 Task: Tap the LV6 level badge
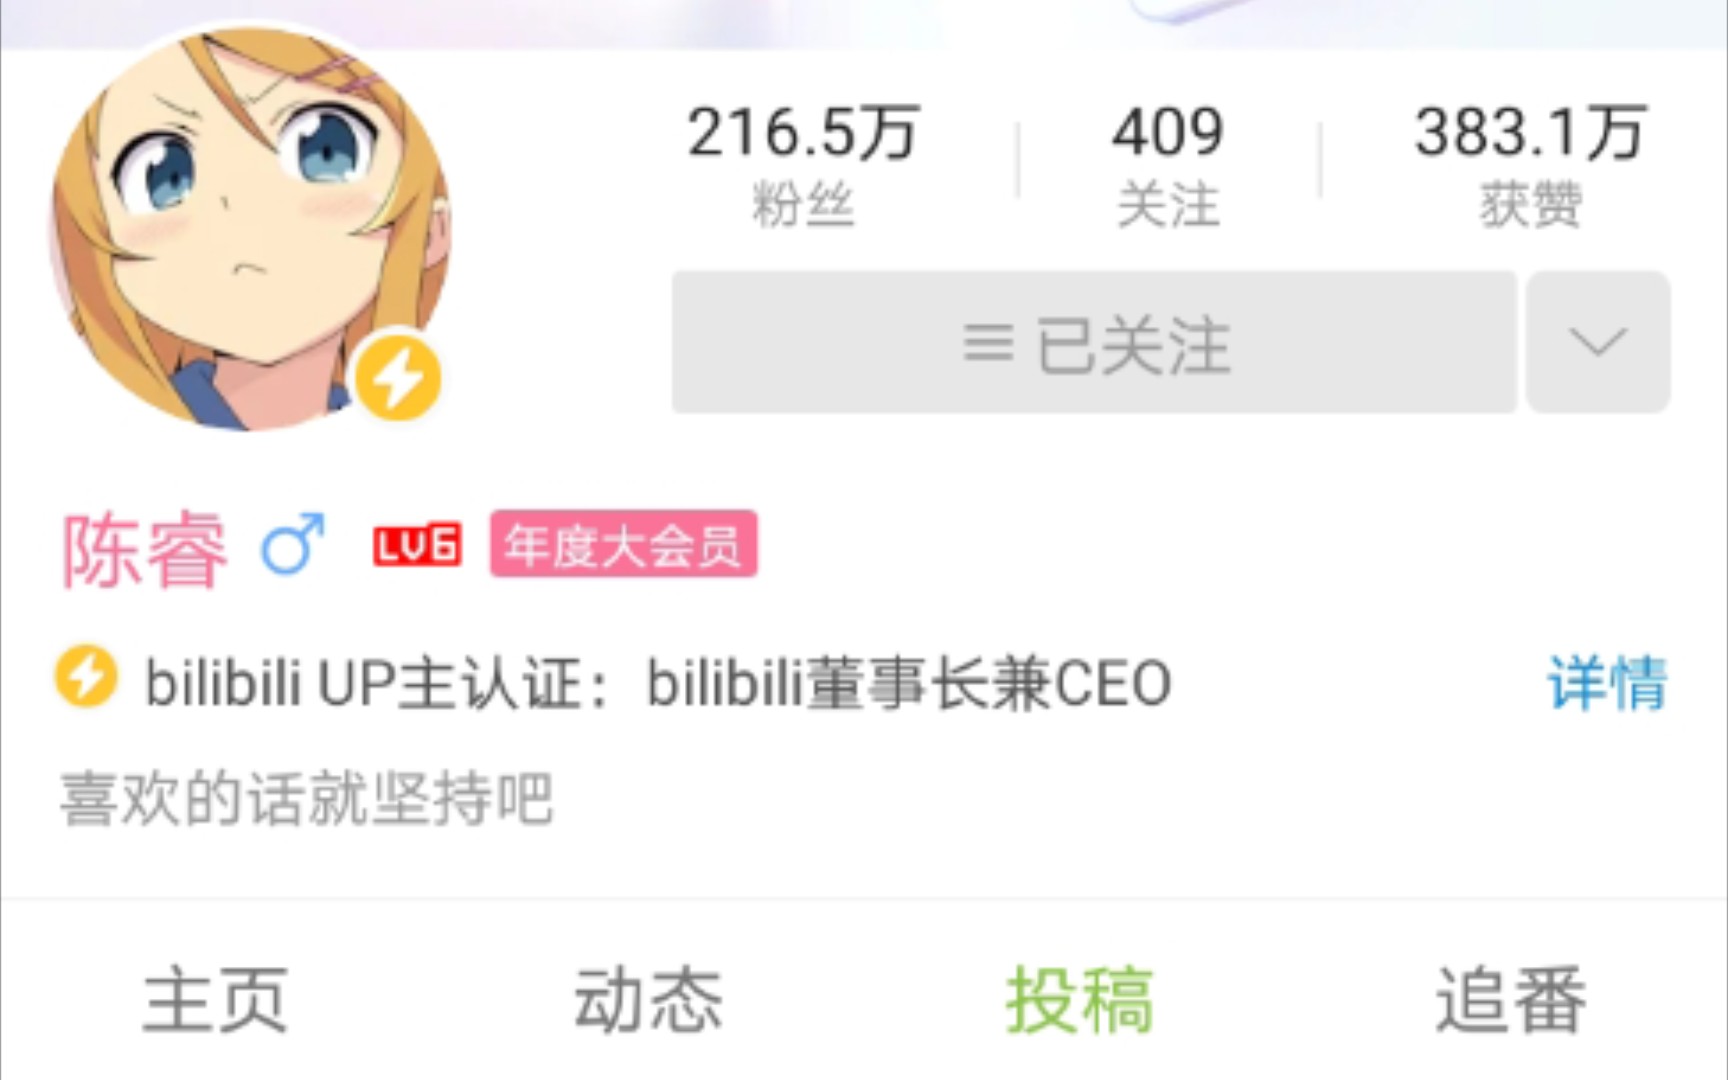[417, 546]
